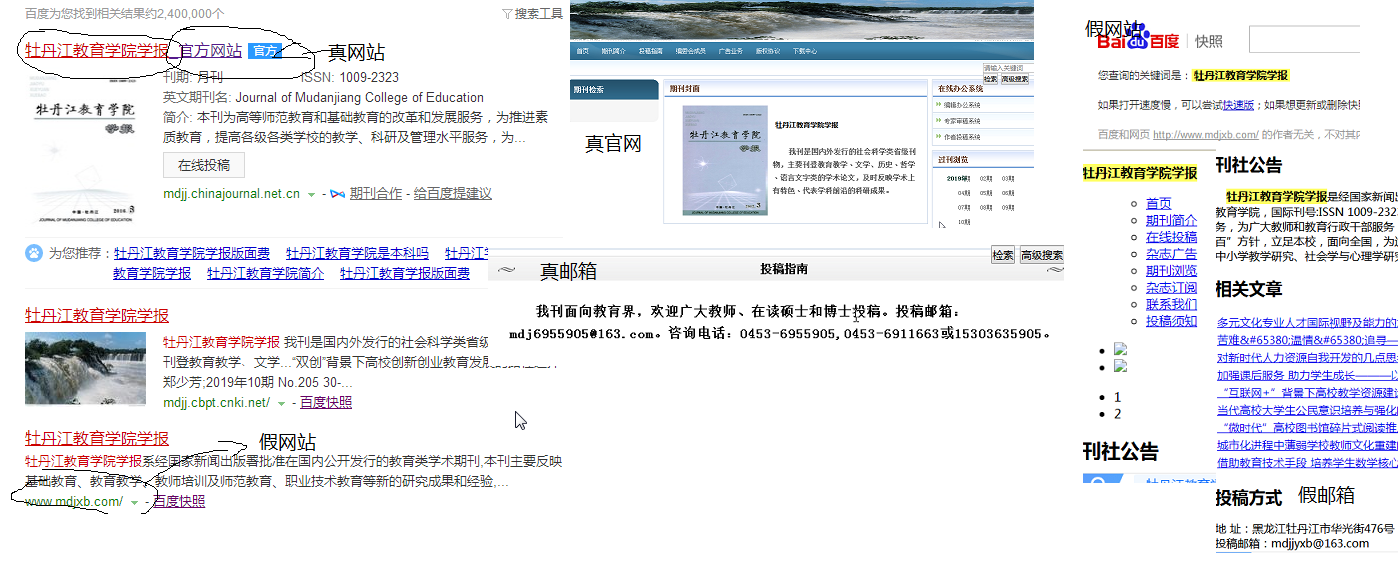1398x588 pixels.
Task: Click the mdjj.chinajournal.net.cn URL
Action: (231, 194)
